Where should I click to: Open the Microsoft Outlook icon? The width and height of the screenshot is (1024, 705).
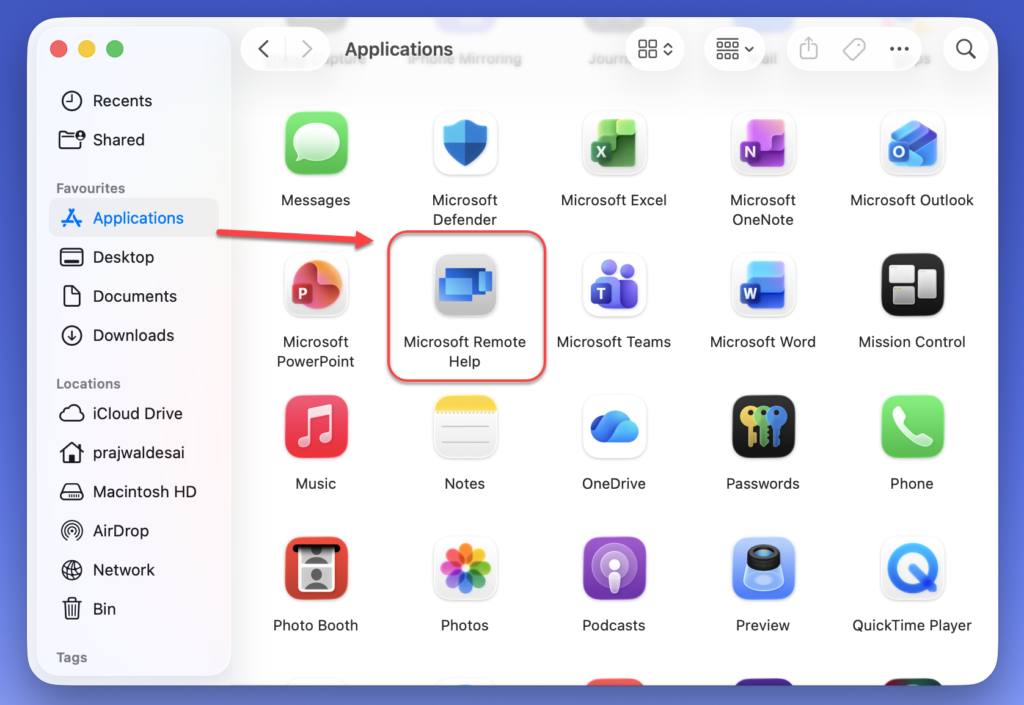click(x=912, y=143)
